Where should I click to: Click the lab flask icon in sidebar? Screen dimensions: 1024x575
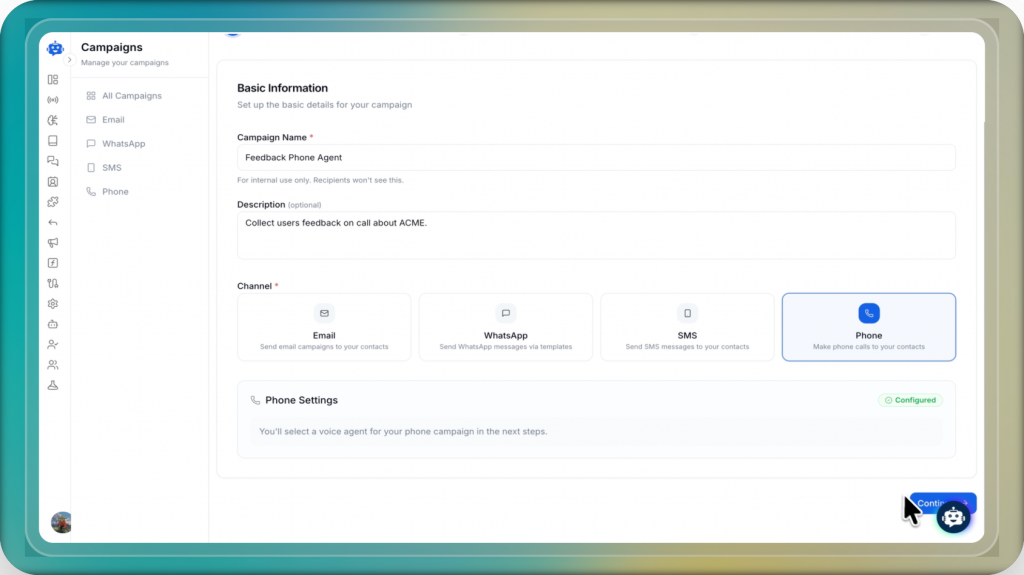pyautogui.click(x=53, y=385)
